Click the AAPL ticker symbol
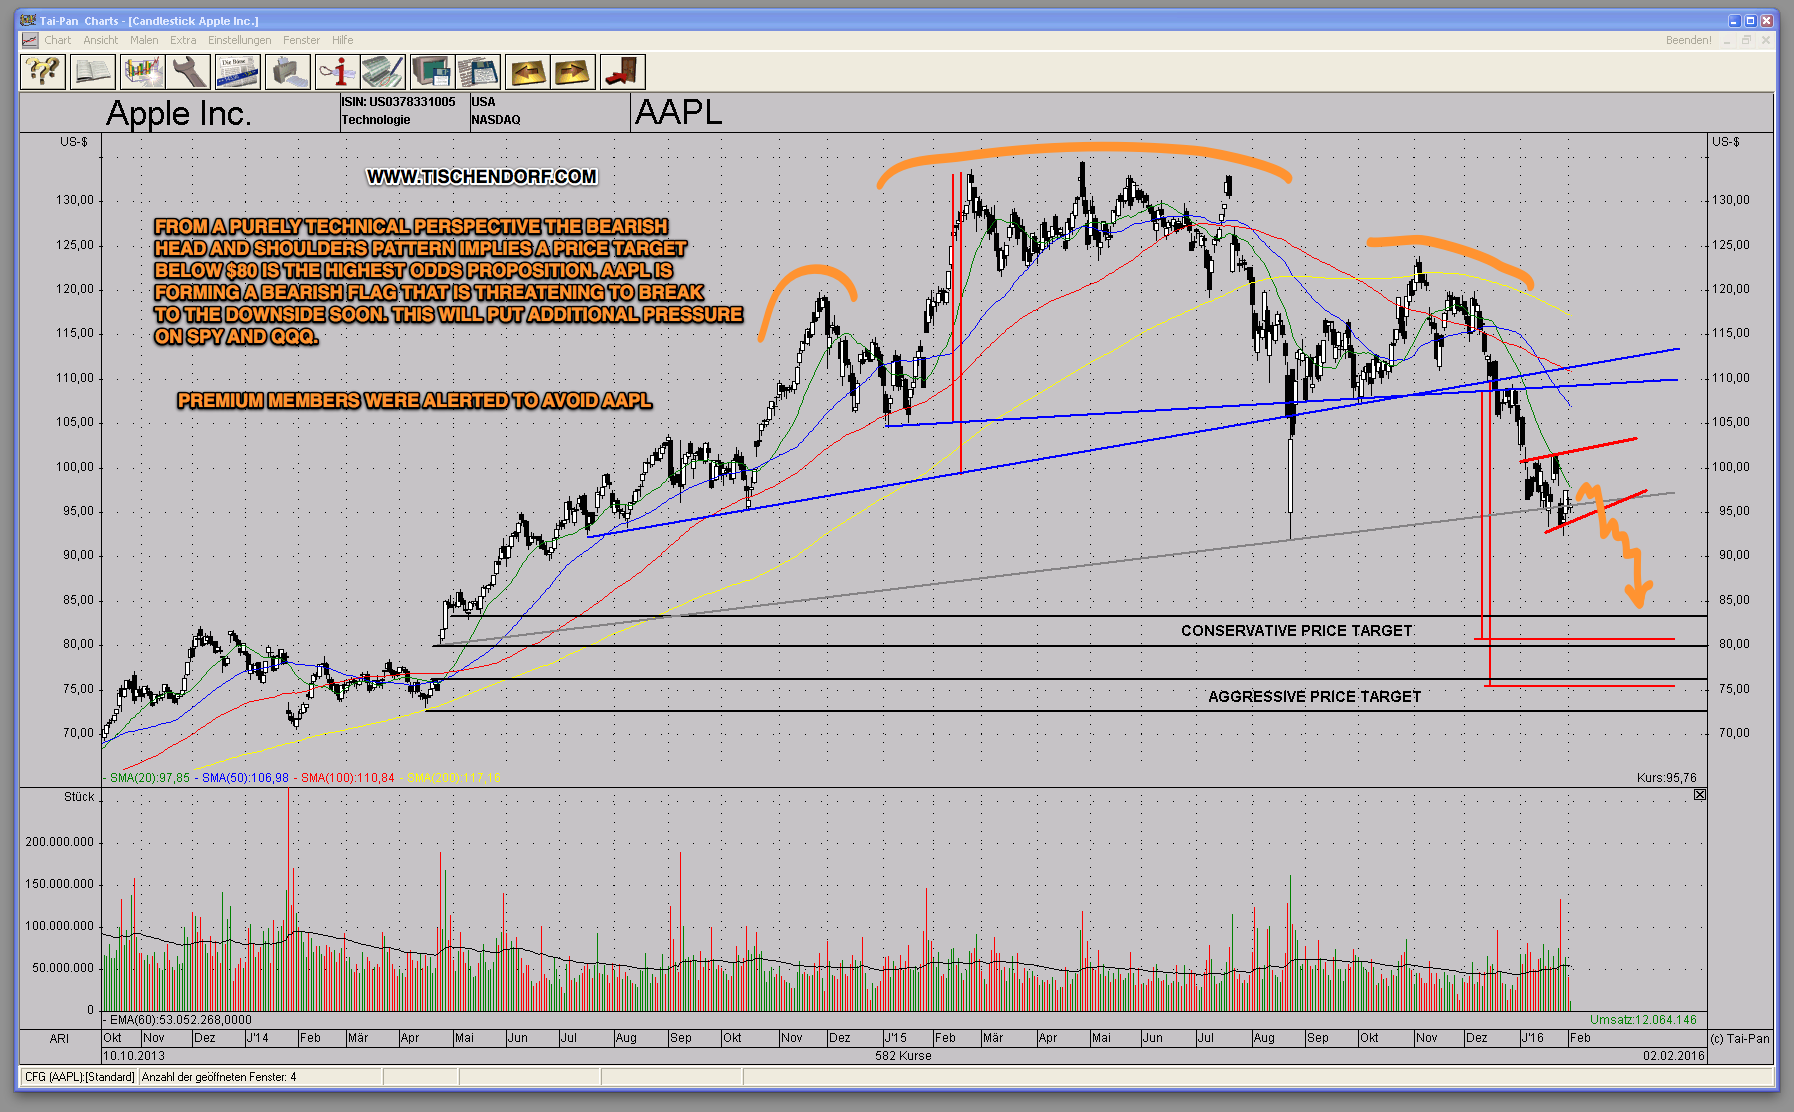The width and height of the screenshot is (1794, 1112). [678, 112]
